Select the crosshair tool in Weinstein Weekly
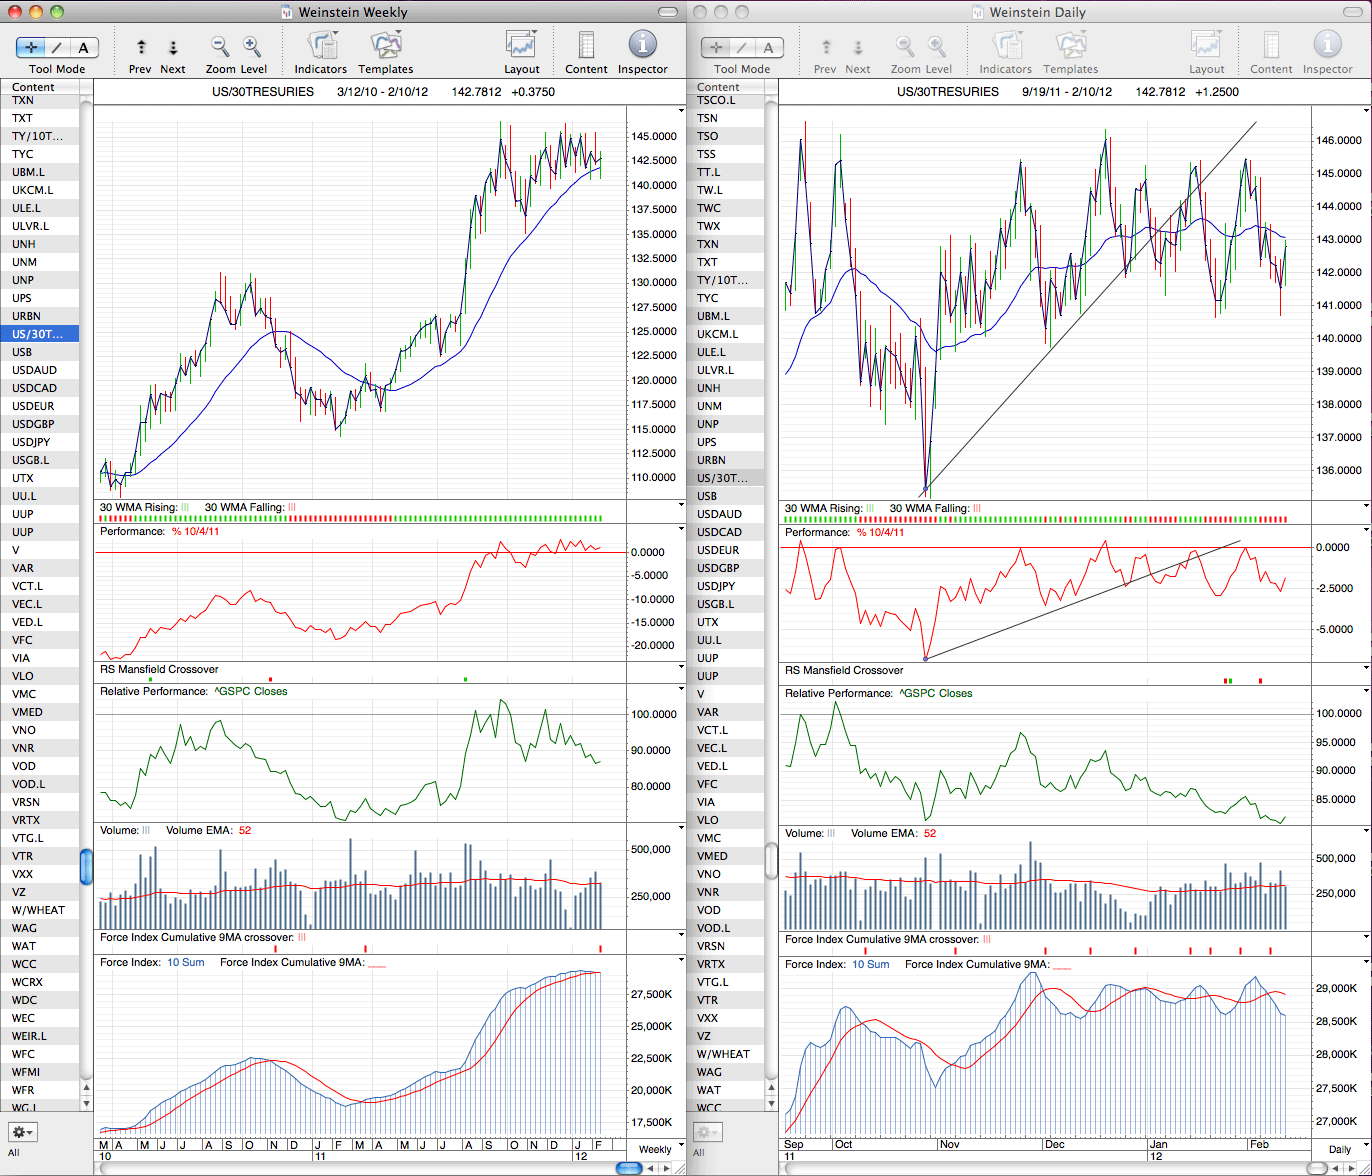 coord(32,47)
